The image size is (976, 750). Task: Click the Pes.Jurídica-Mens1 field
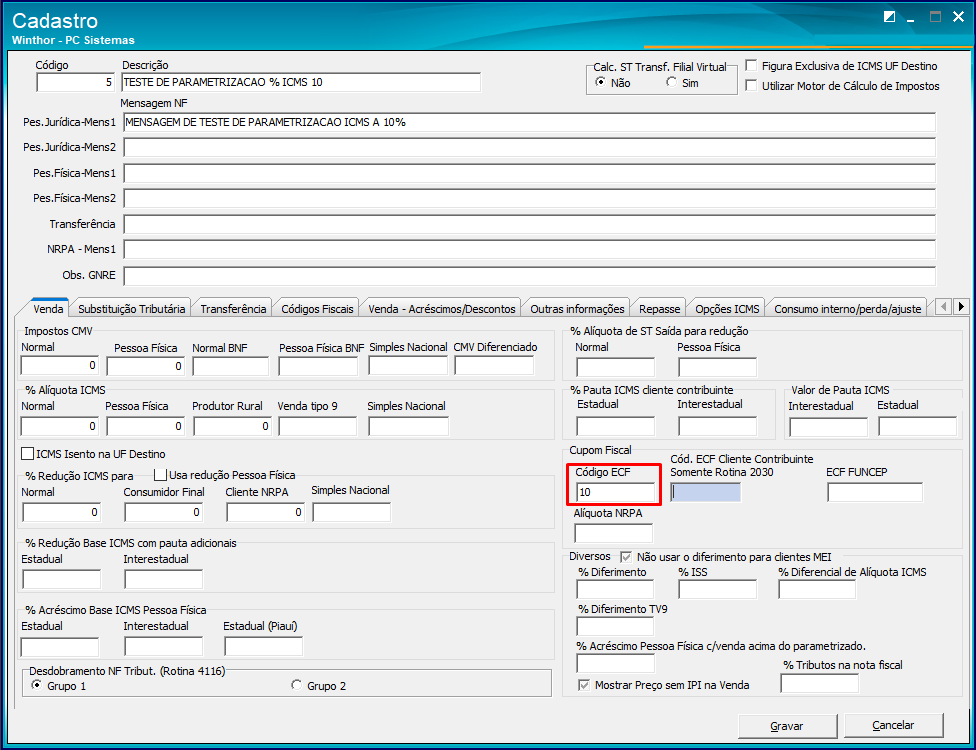click(529, 122)
